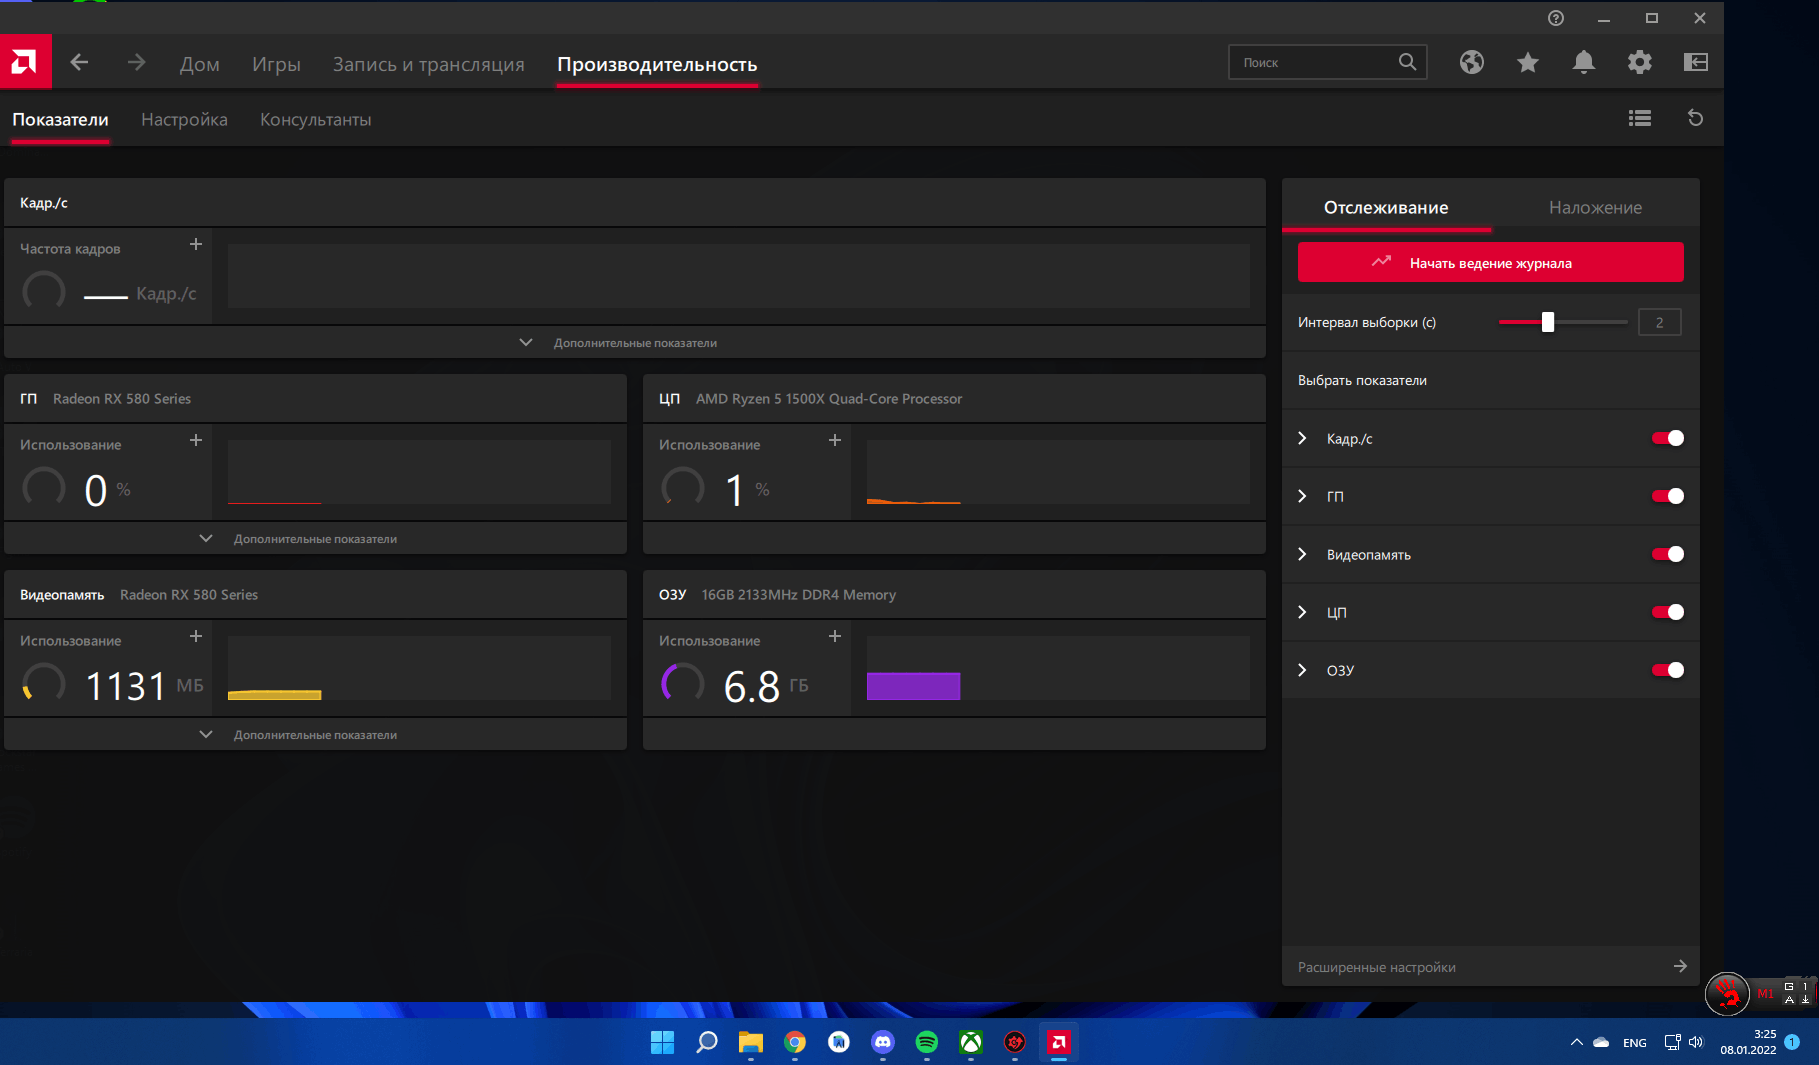The height and width of the screenshot is (1065, 1819).
Task: Open the web browser globe icon
Action: point(1471,62)
